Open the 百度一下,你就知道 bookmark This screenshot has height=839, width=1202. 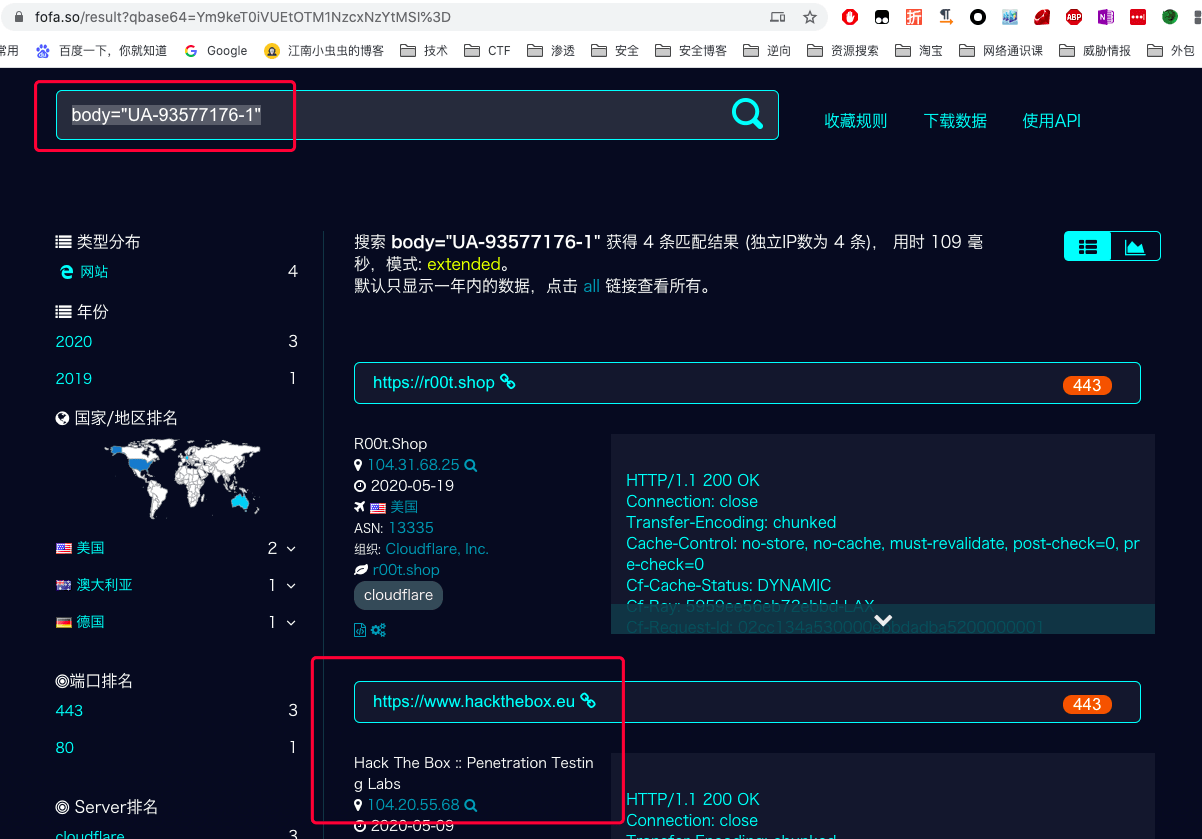tap(101, 51)
